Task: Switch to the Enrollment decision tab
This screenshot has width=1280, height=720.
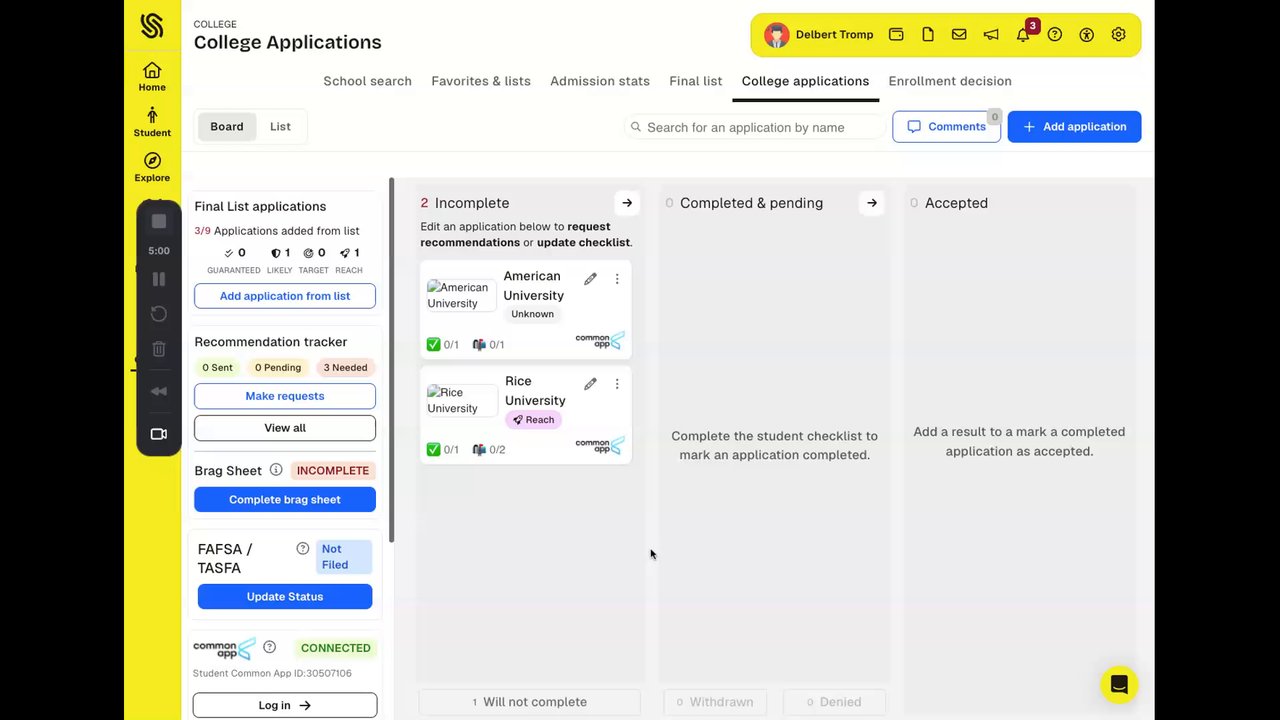Action: (x=950, y=81)
